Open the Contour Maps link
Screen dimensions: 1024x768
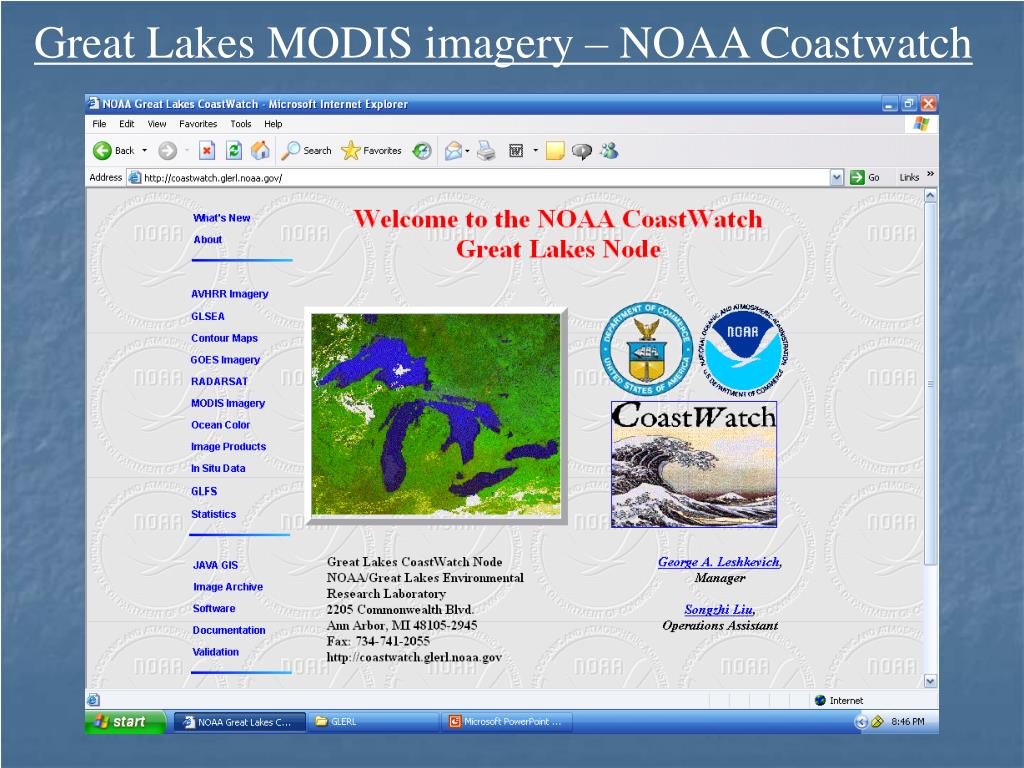coord(224,338)
